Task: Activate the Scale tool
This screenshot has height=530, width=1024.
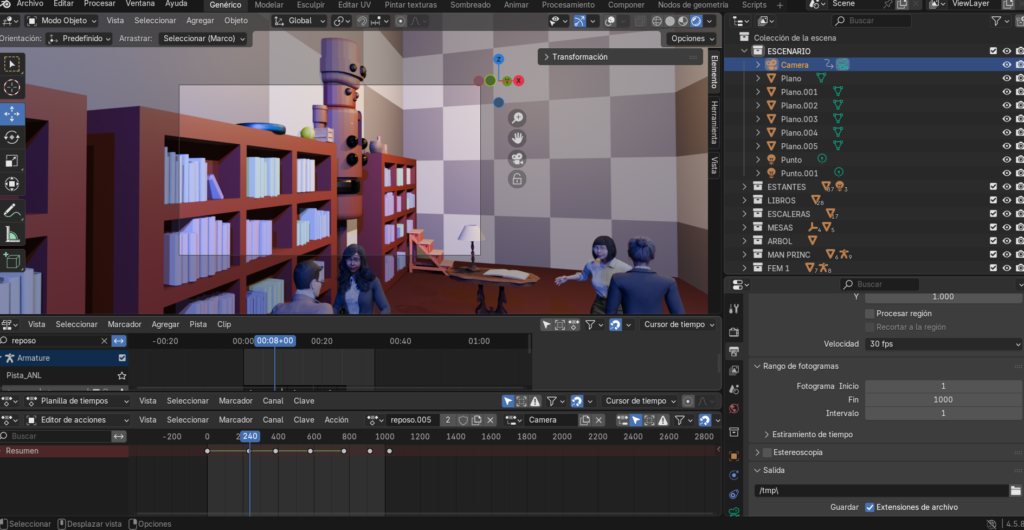Action: (12, 161)
